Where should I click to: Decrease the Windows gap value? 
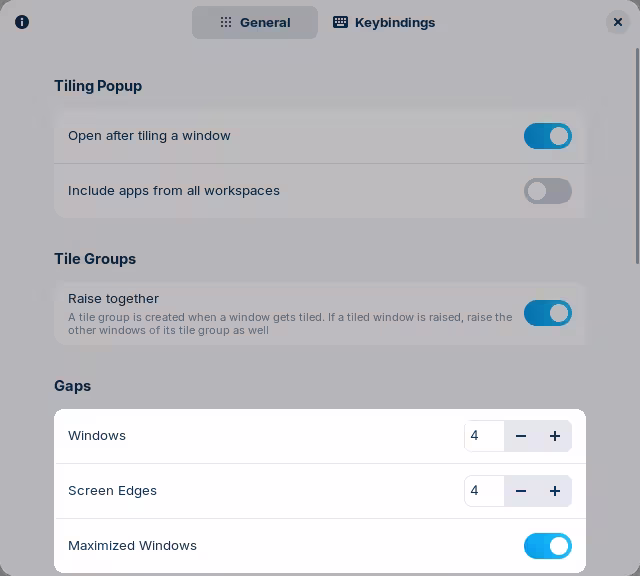521,436
